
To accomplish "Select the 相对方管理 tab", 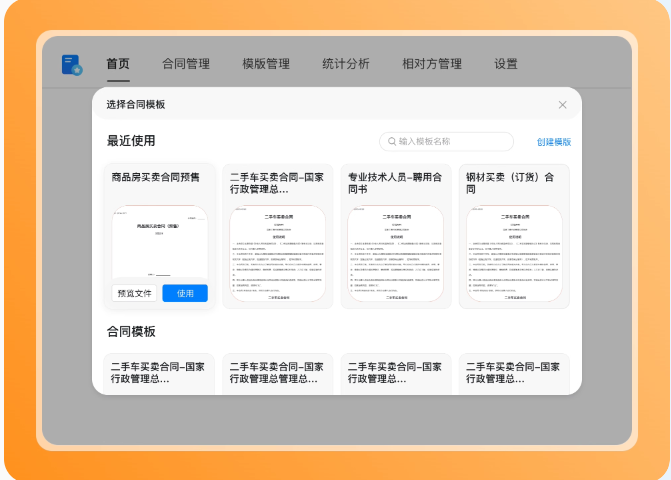I will (432, 64).
